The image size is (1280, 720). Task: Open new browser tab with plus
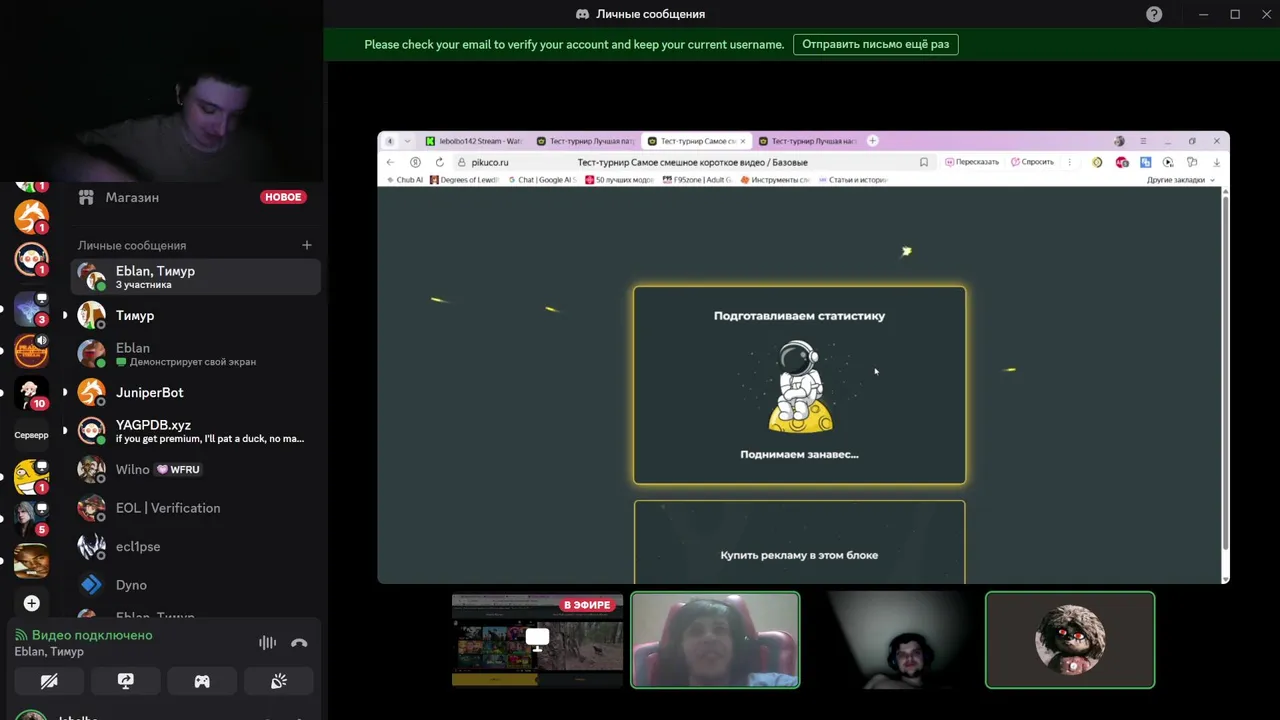pos(872,141)
